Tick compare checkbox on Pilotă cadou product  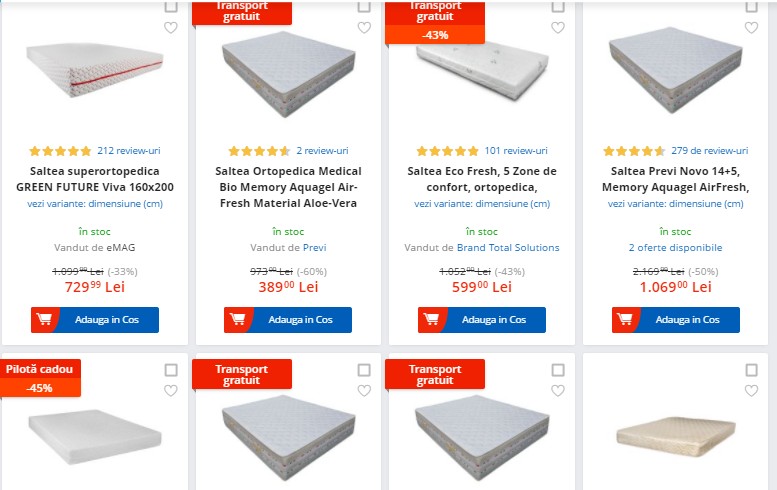(170, 370)
